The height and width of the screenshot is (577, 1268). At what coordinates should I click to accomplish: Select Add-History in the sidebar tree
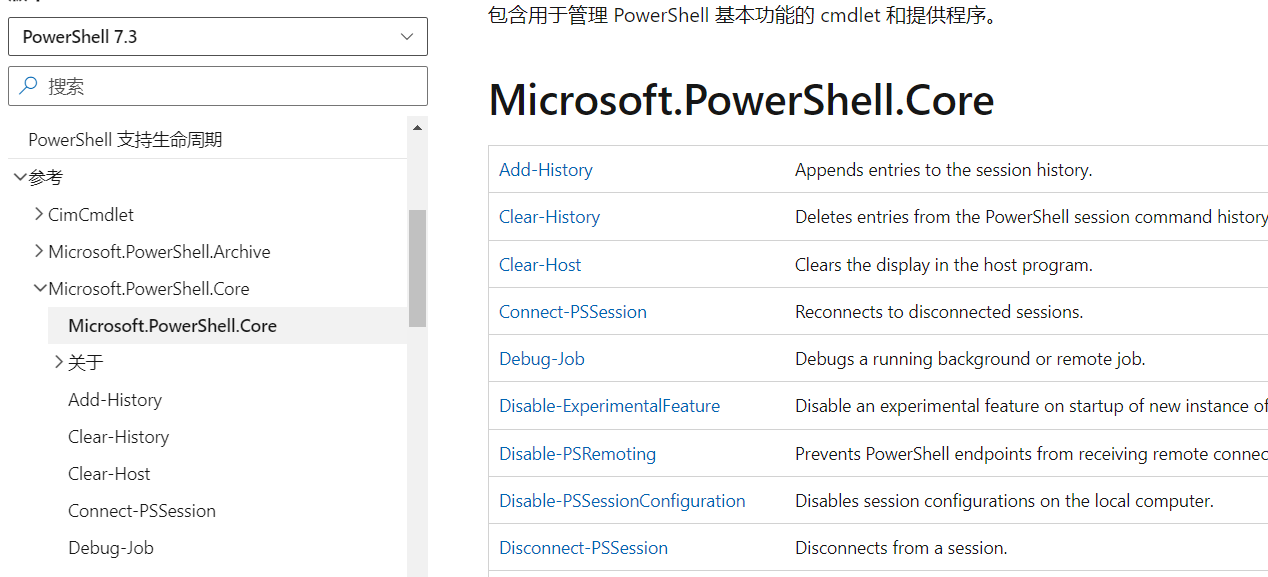coord(114,399)
